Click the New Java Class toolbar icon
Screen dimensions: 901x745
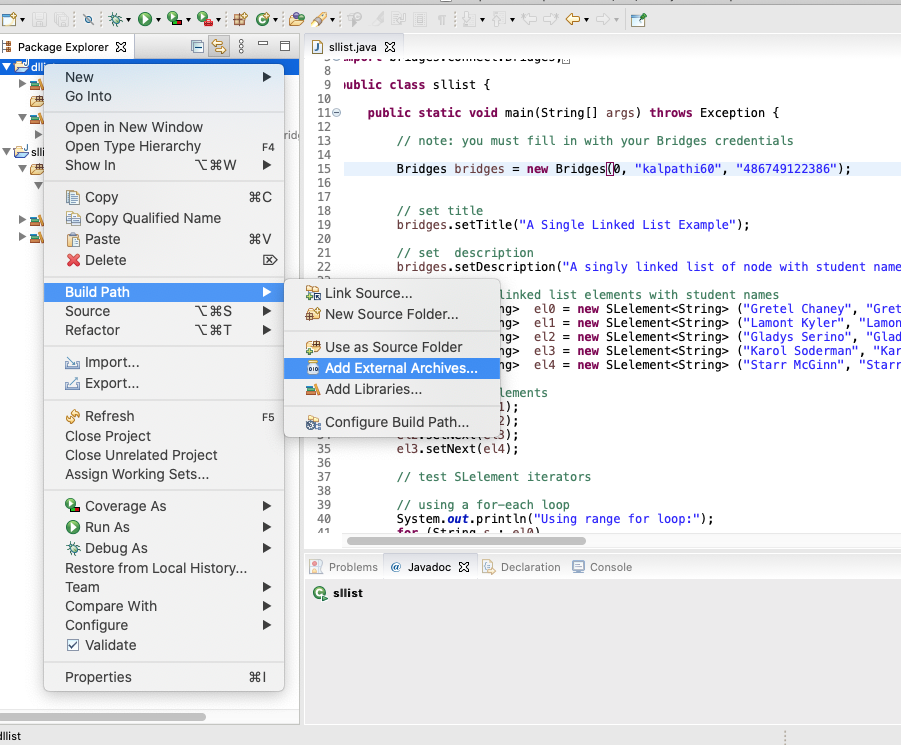(x=263, y=20)
